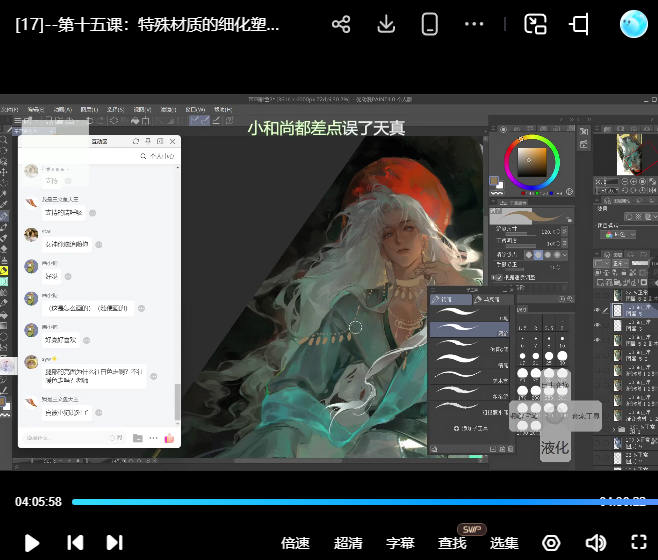Click the chat message input field
The width and height of the screenshot is (658, 560).
(x=63, y=438)
